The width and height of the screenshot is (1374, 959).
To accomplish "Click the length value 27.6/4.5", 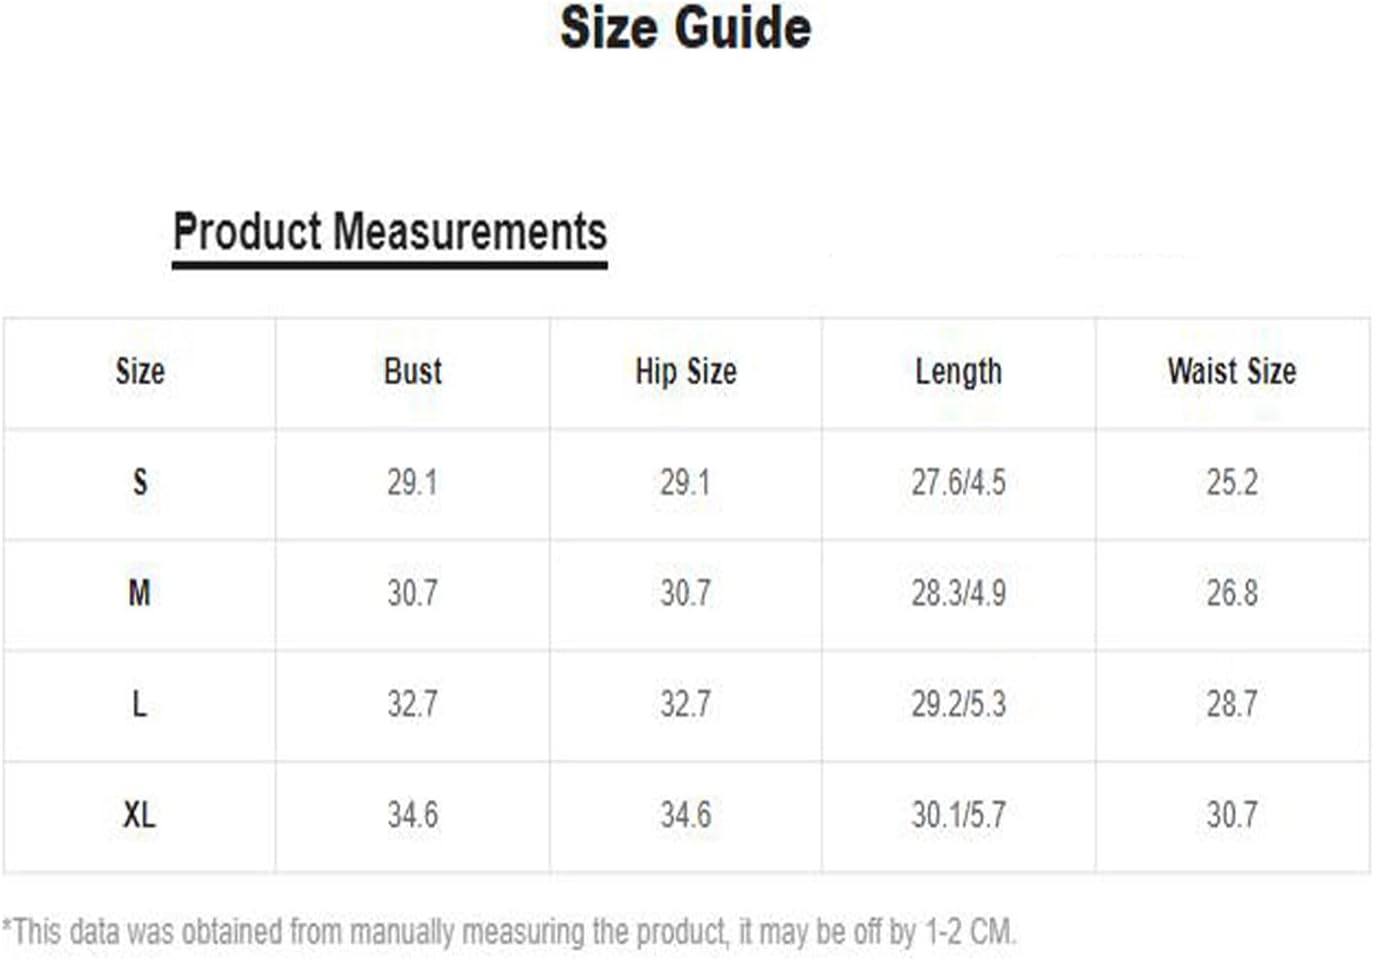I will coord(958,482).
